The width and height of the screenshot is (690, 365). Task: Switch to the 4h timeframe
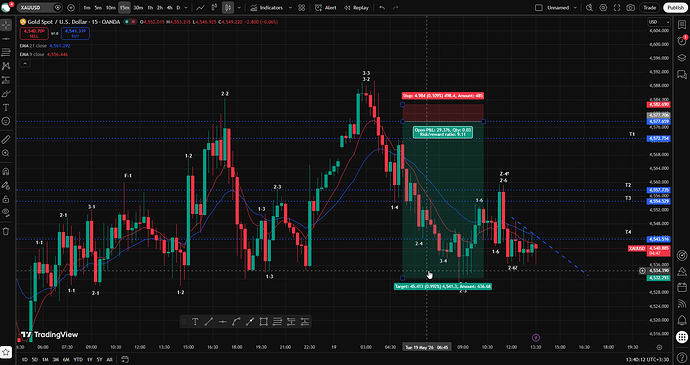(x=169, y=7)
